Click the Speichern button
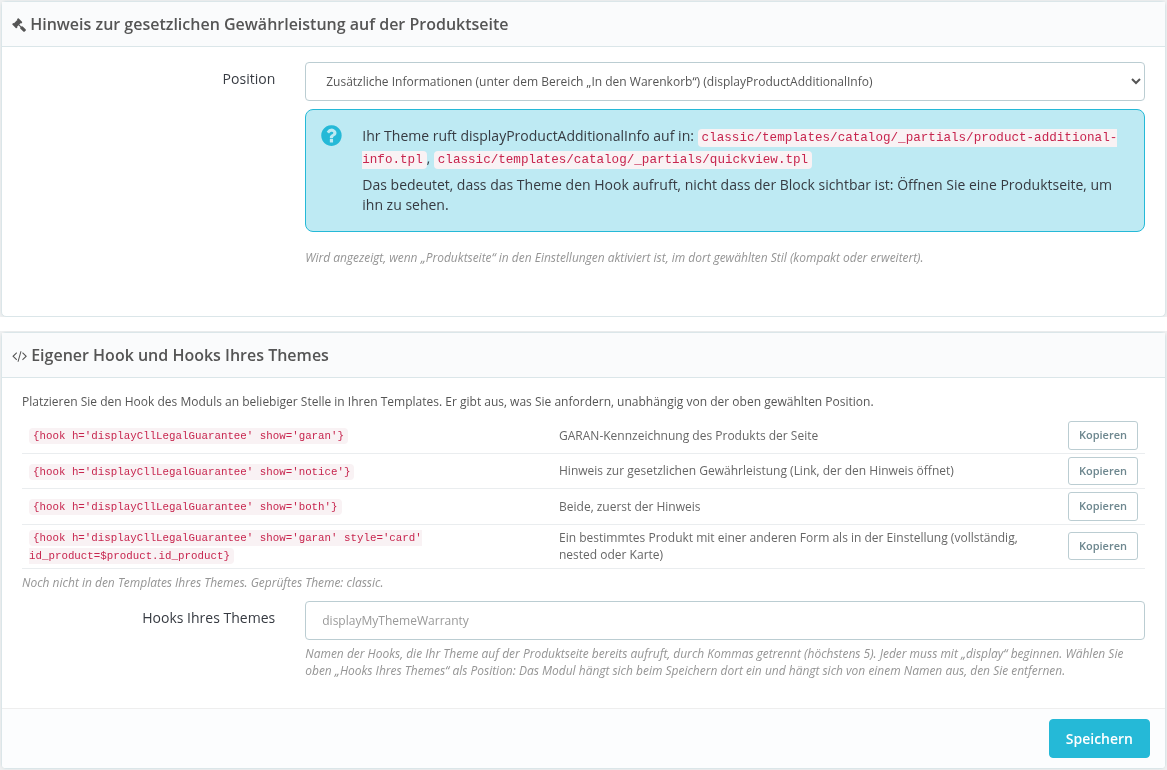The width and height of the screenshot is (1167, 770). tap(1099, 739)
